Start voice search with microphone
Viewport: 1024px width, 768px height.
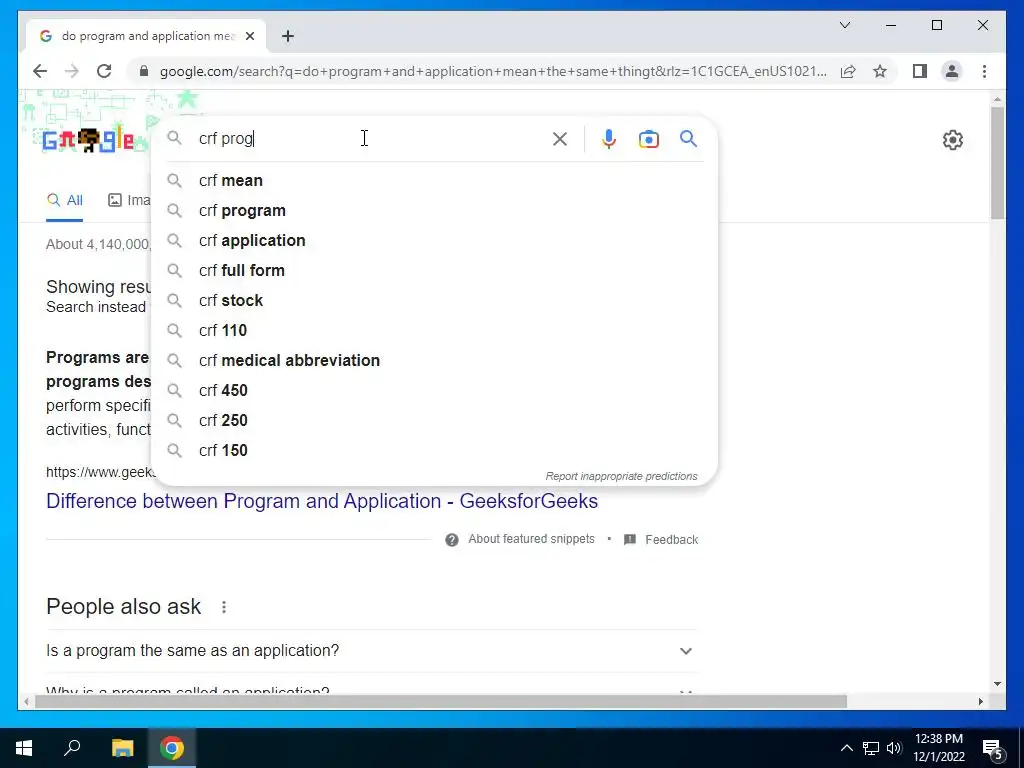(x=609, y=138)
